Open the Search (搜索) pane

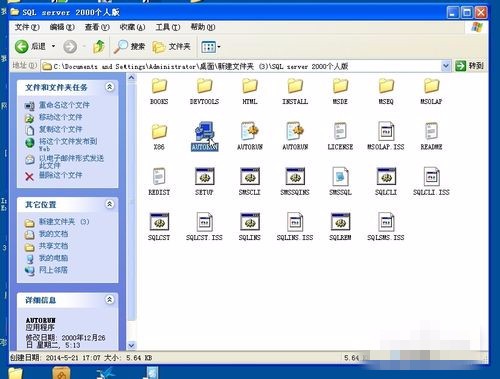tap(129, 47)
